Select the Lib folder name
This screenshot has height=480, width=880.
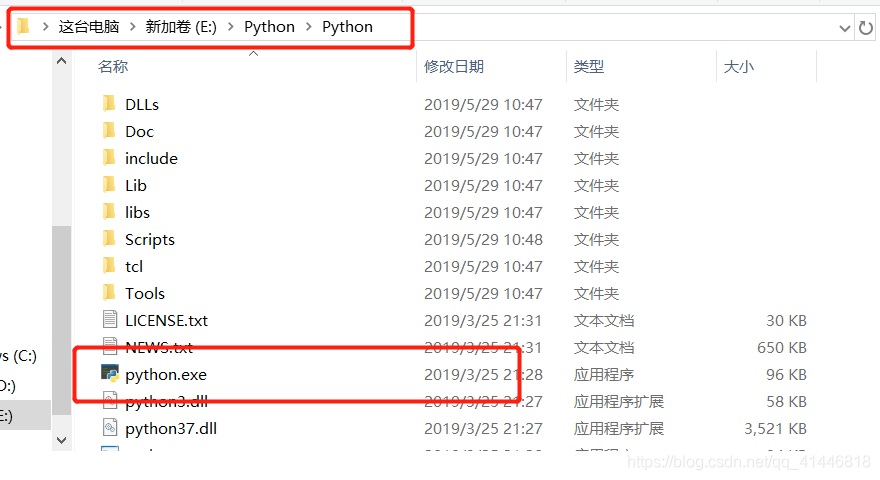click(x=136, y=185)
